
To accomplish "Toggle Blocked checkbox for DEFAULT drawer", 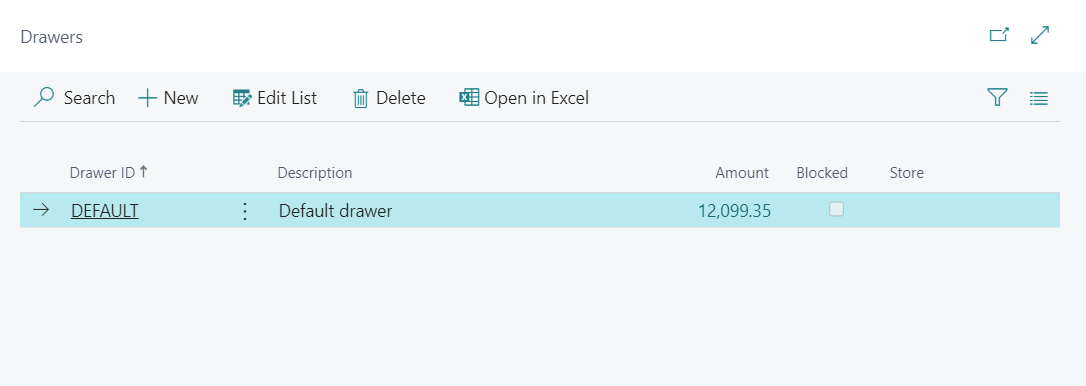I will (x=836, y=209).
